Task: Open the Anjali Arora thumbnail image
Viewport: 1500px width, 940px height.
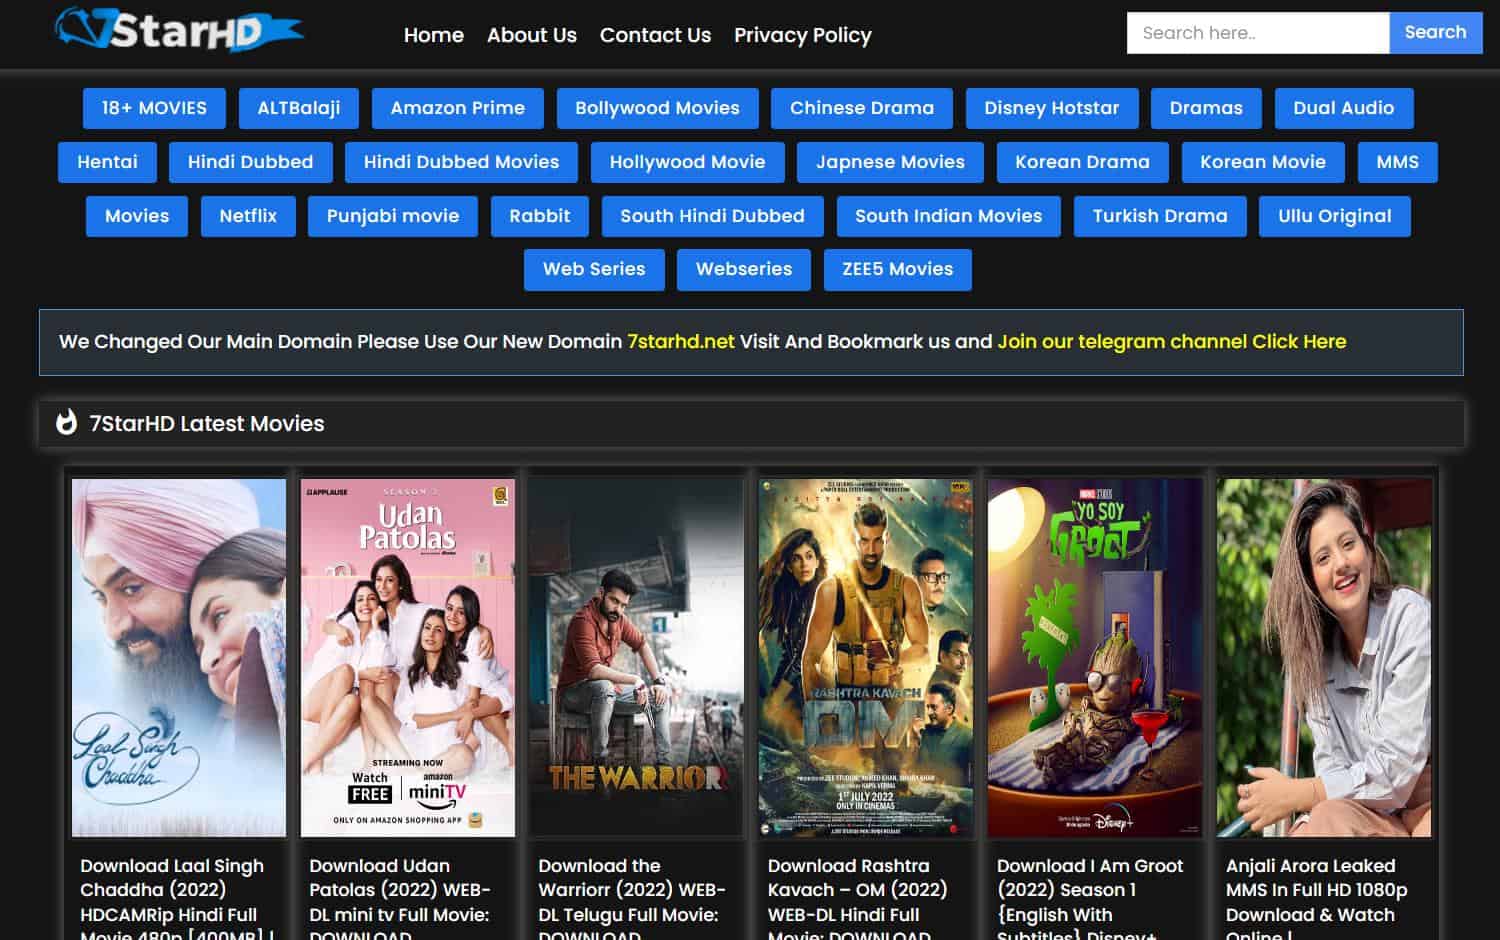Action: pyautogui.click(x=1324, y=657)
